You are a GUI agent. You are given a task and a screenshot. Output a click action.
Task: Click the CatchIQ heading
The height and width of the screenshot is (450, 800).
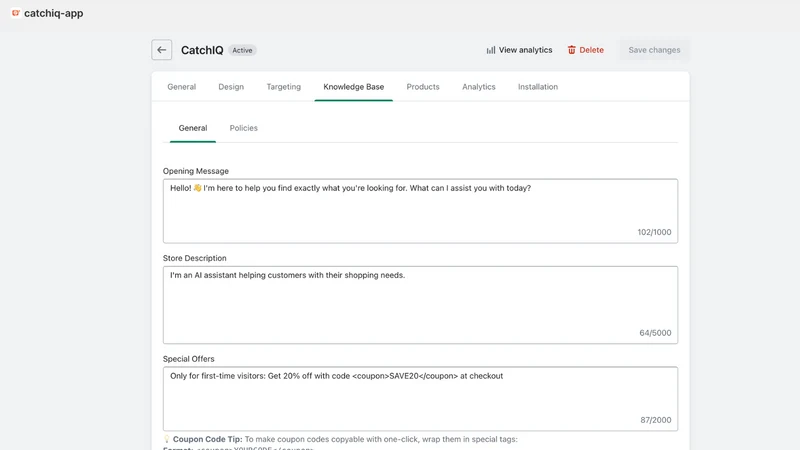(202, 50)
